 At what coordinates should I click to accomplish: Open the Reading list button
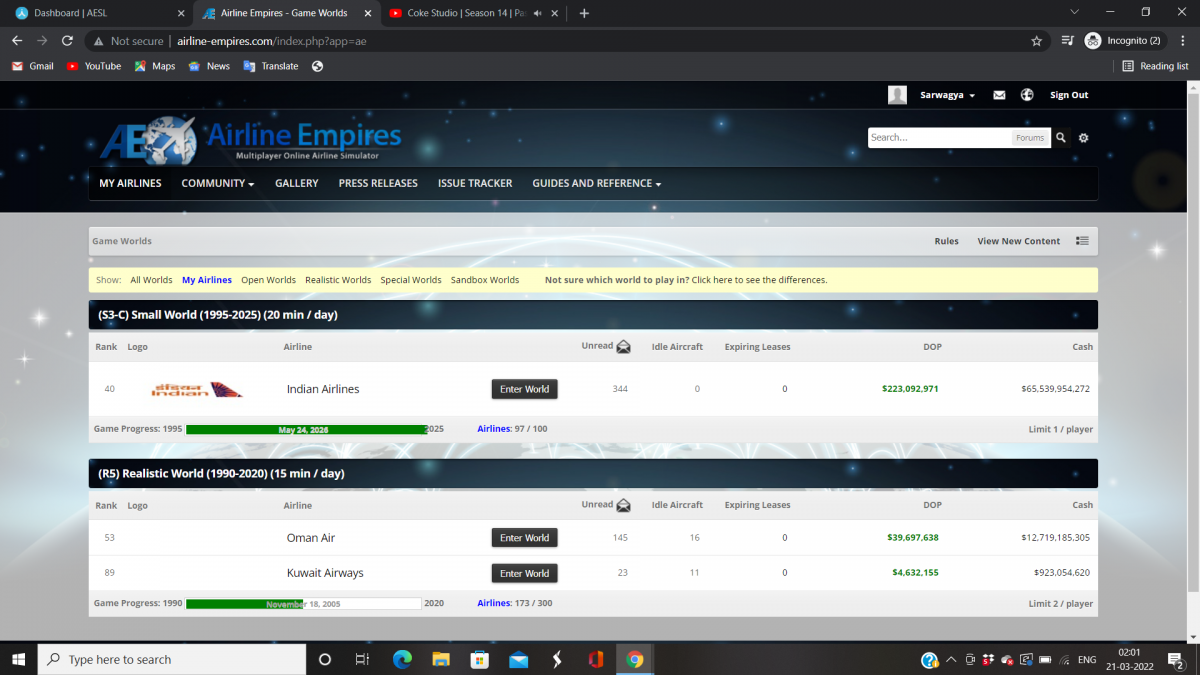point(1155,66)
